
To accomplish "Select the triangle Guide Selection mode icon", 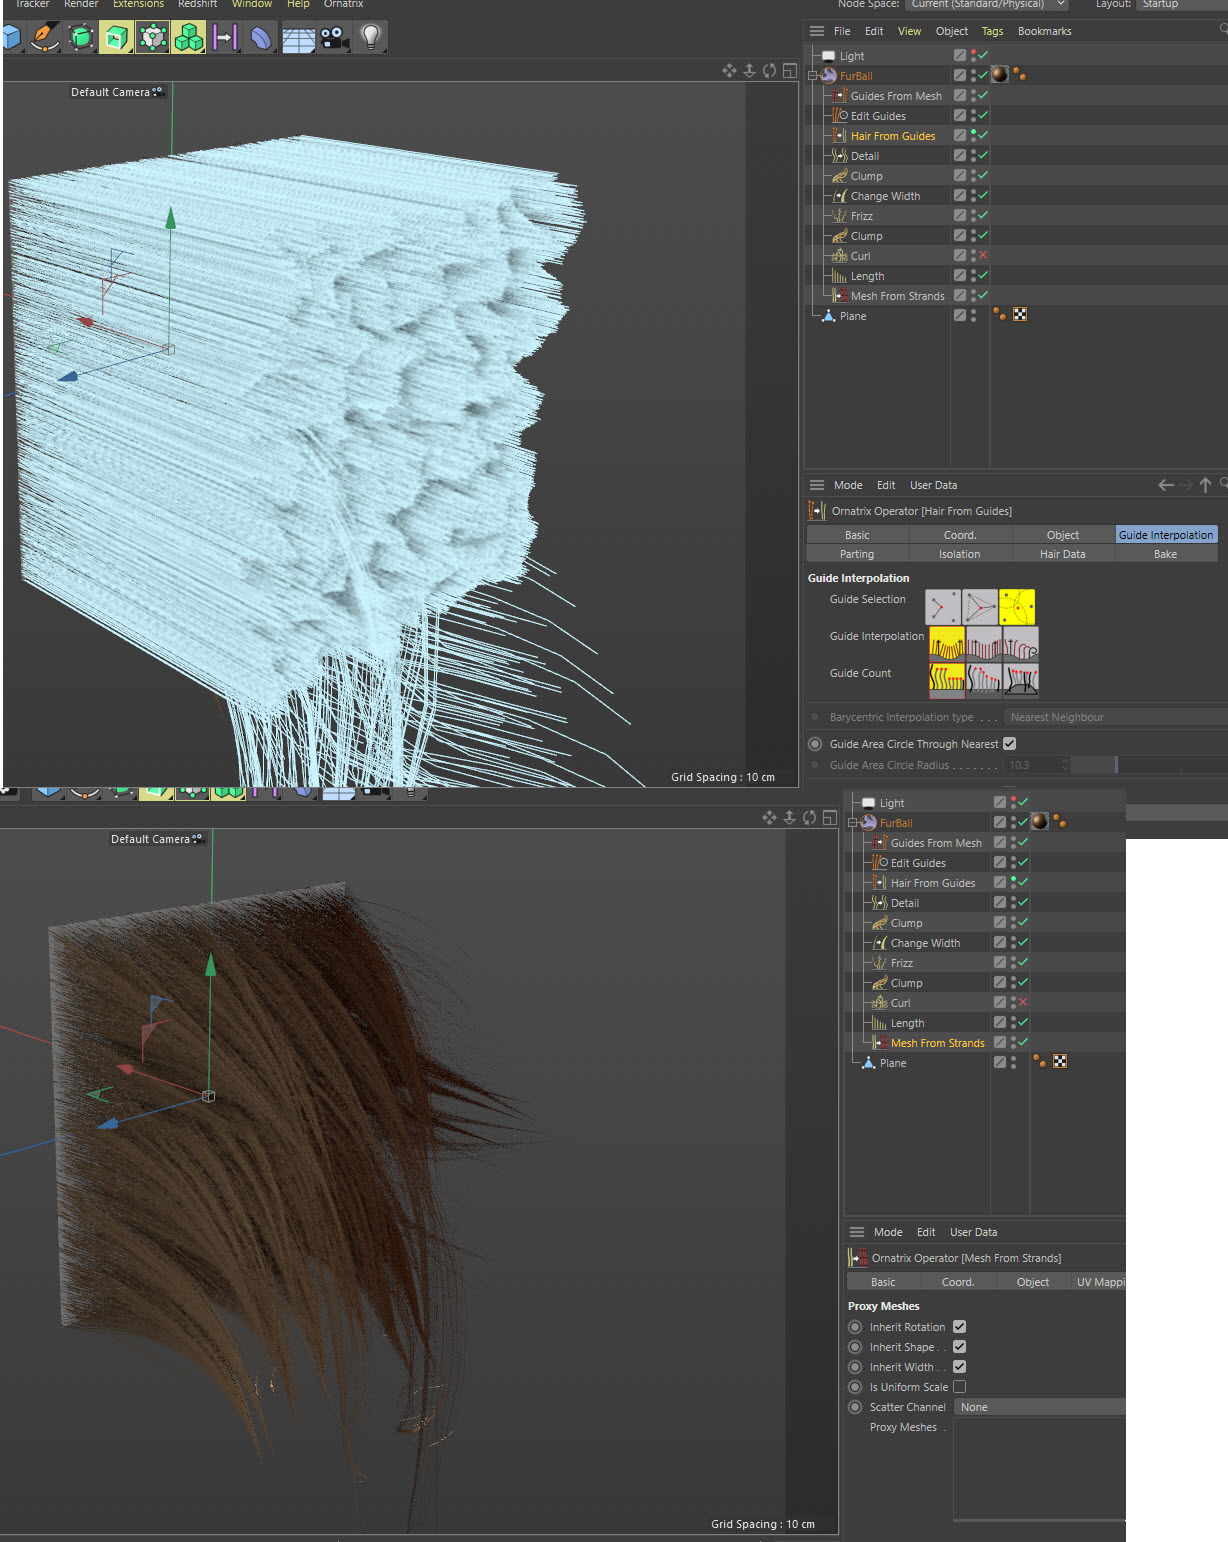I will (980, 607).
